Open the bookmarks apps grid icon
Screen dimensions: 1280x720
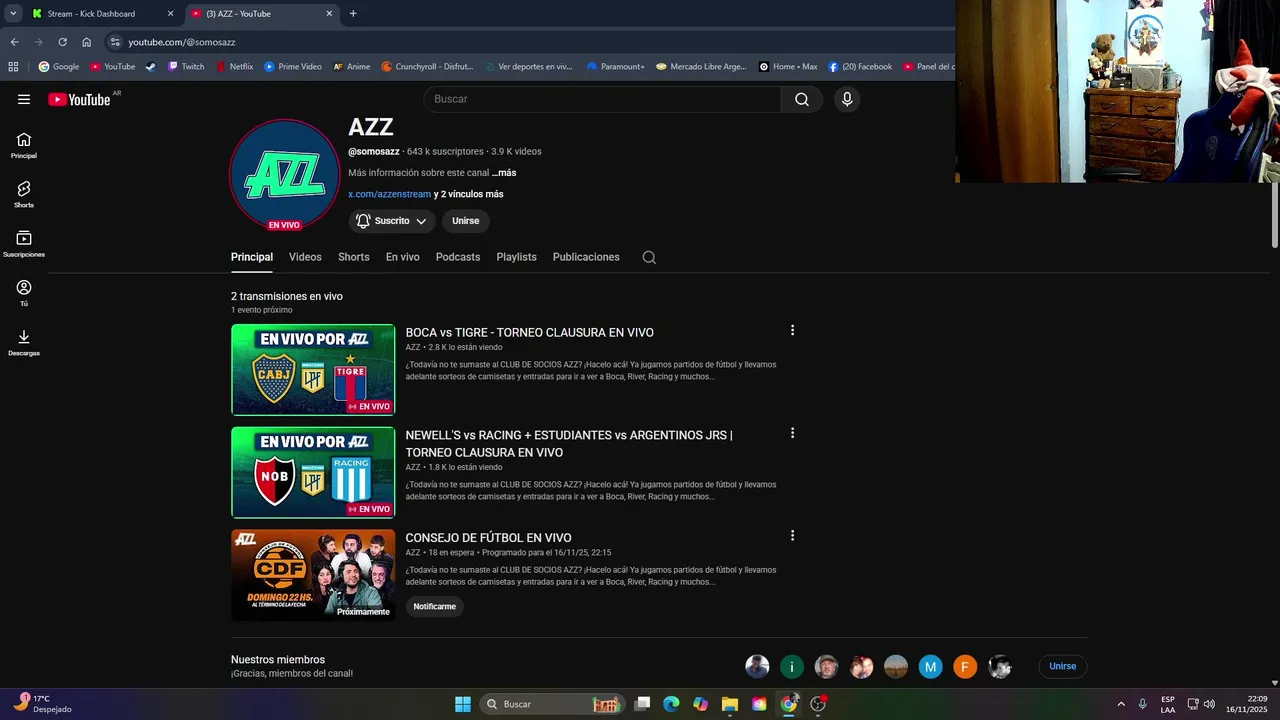(13, 67)
